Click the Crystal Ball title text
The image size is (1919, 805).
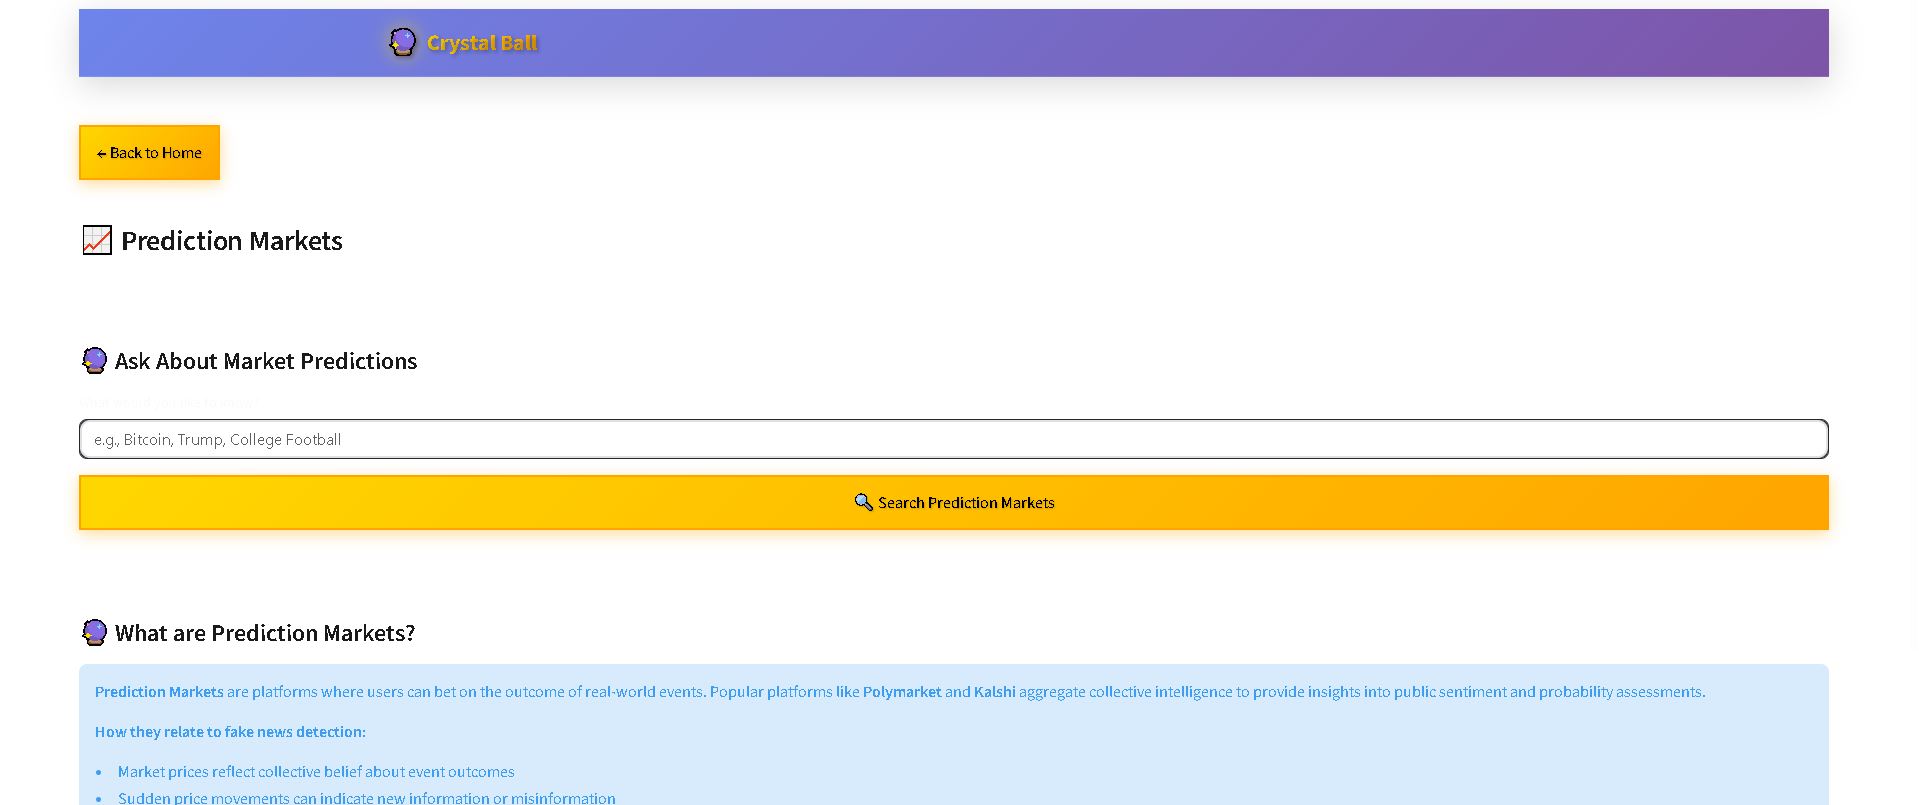click(x=482, y=43)
